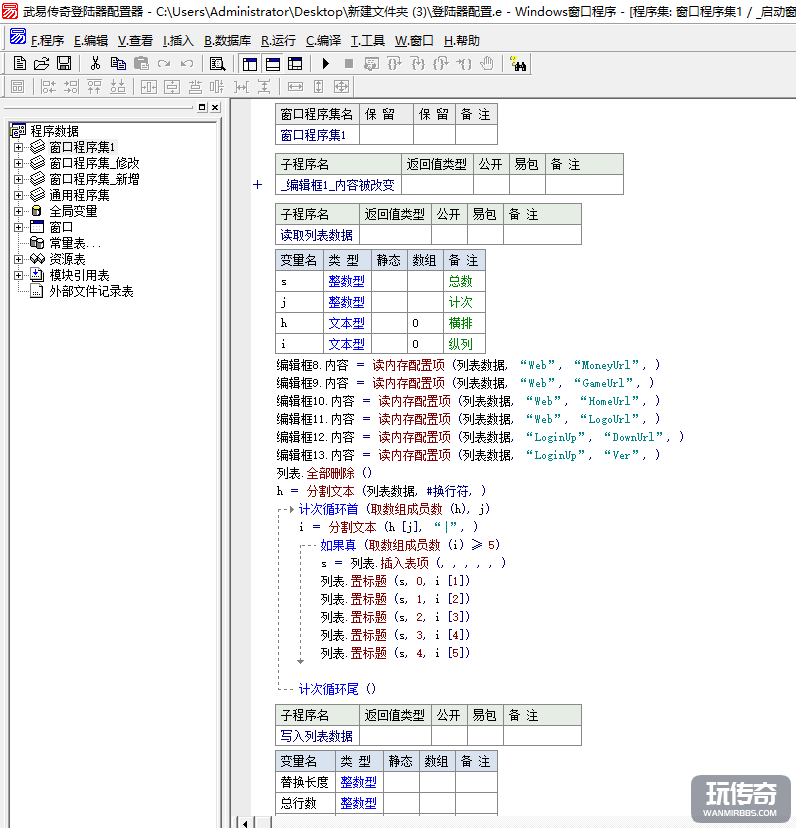796x828 pixels.
Task: Expand the 通用程序集 tree node
Action: tap(18, 195)
